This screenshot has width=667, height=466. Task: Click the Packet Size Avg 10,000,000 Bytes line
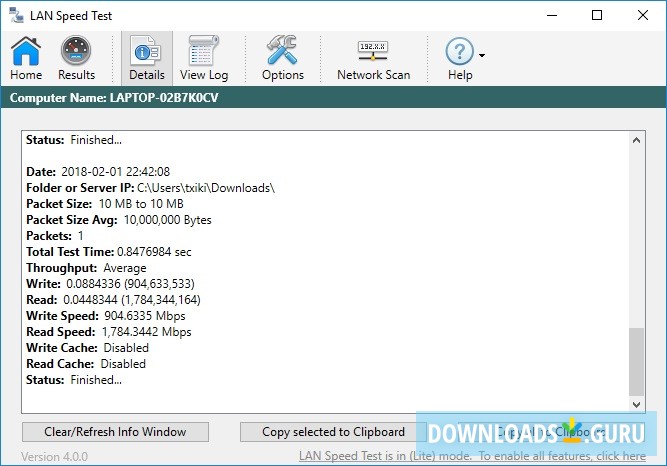click(x=119, y=220)
